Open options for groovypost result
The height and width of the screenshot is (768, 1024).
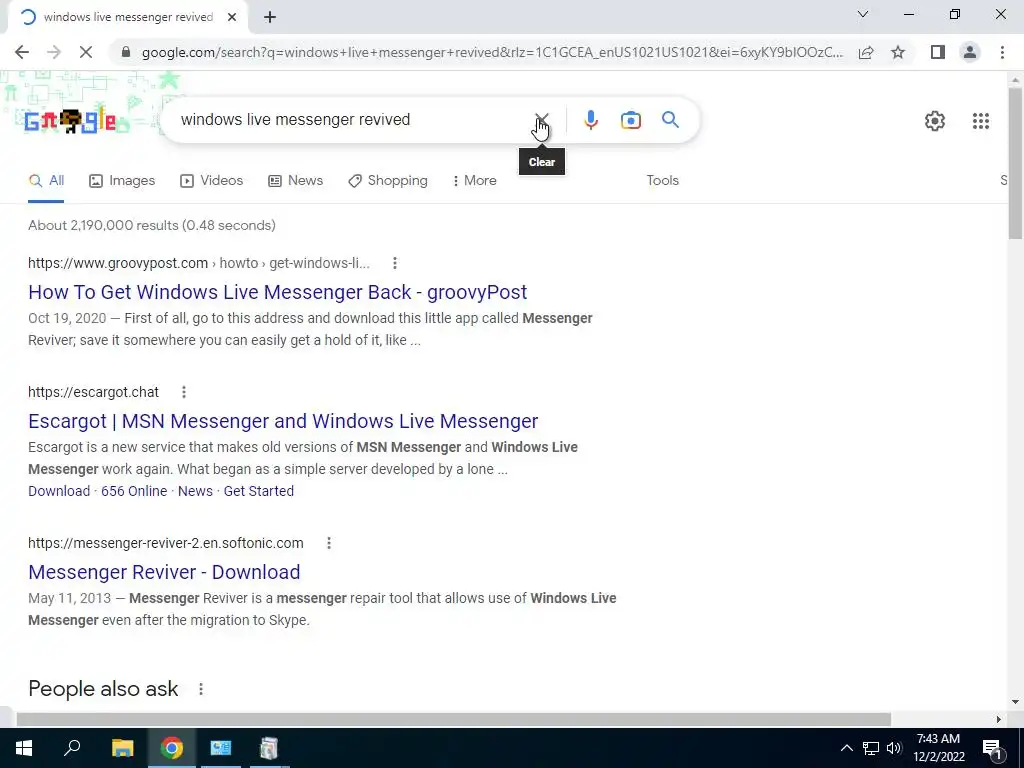click(x=394, y=263)
